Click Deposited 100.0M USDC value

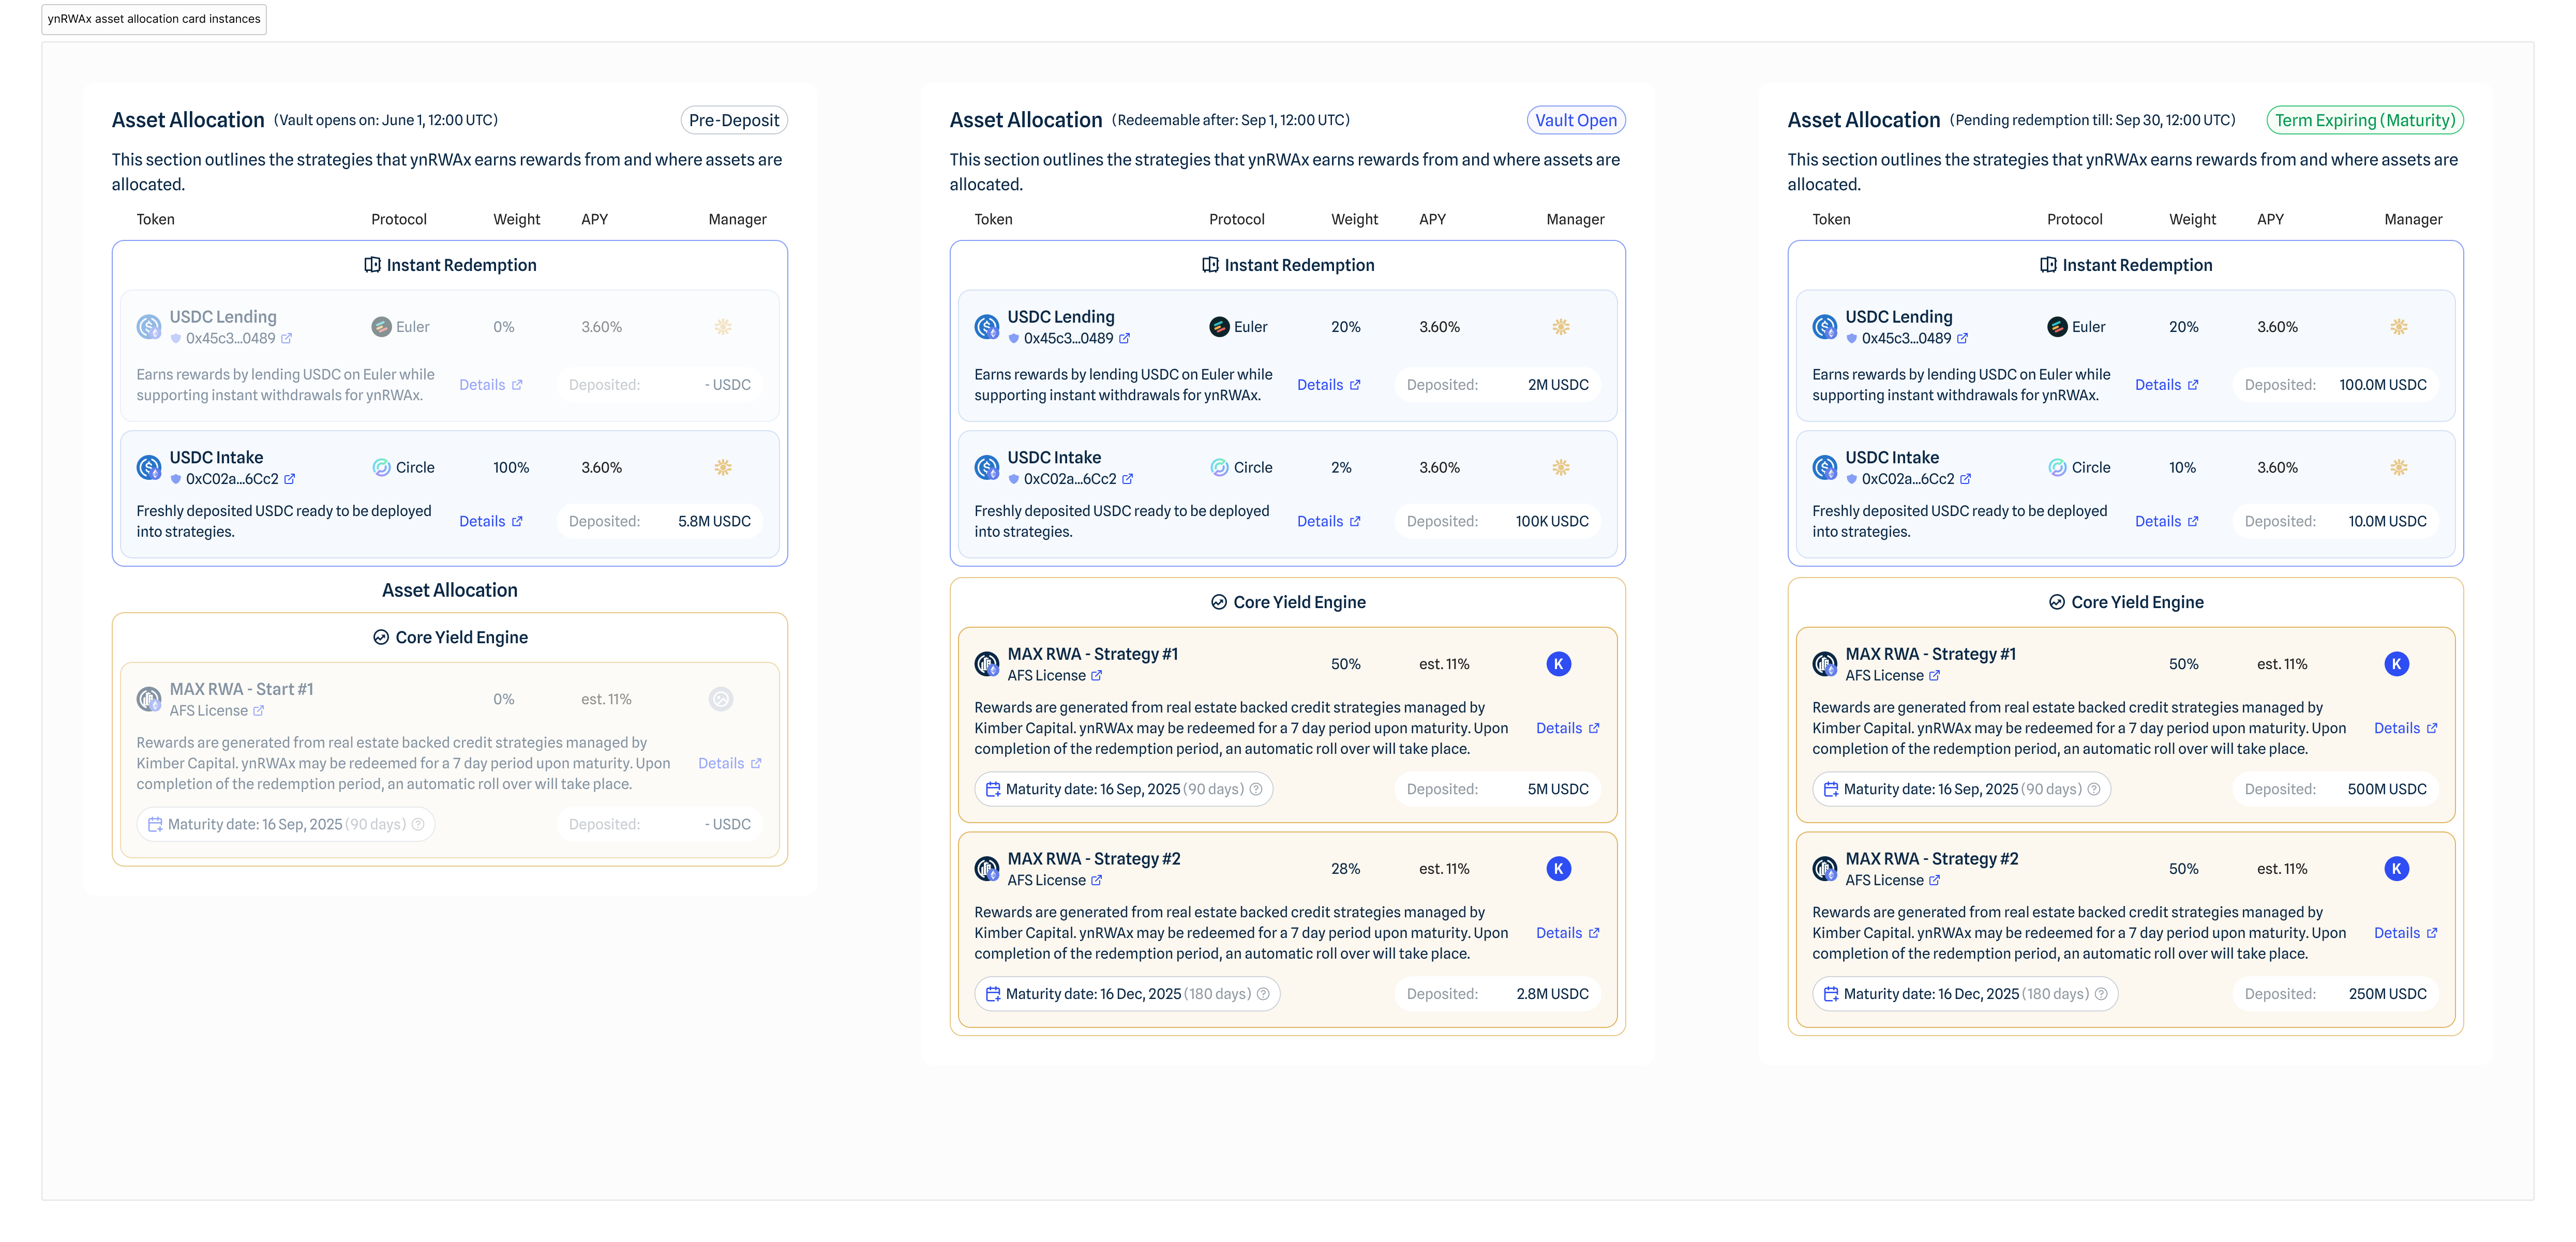(x=2383, y=385)
